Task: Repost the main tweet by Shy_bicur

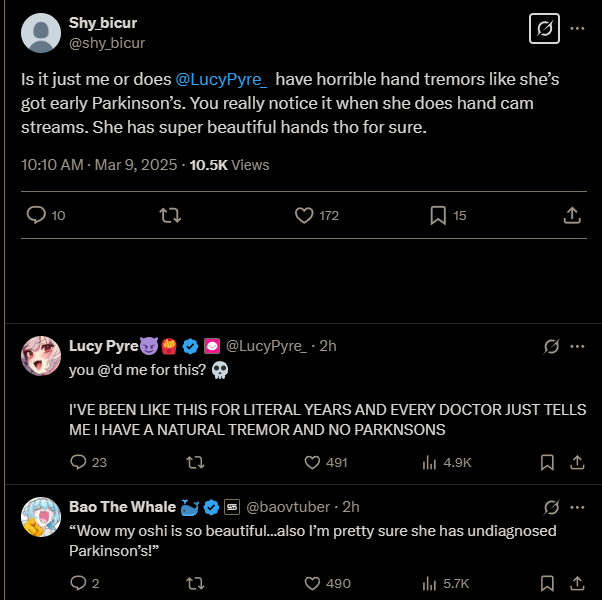Action: [x=169, y=215]
